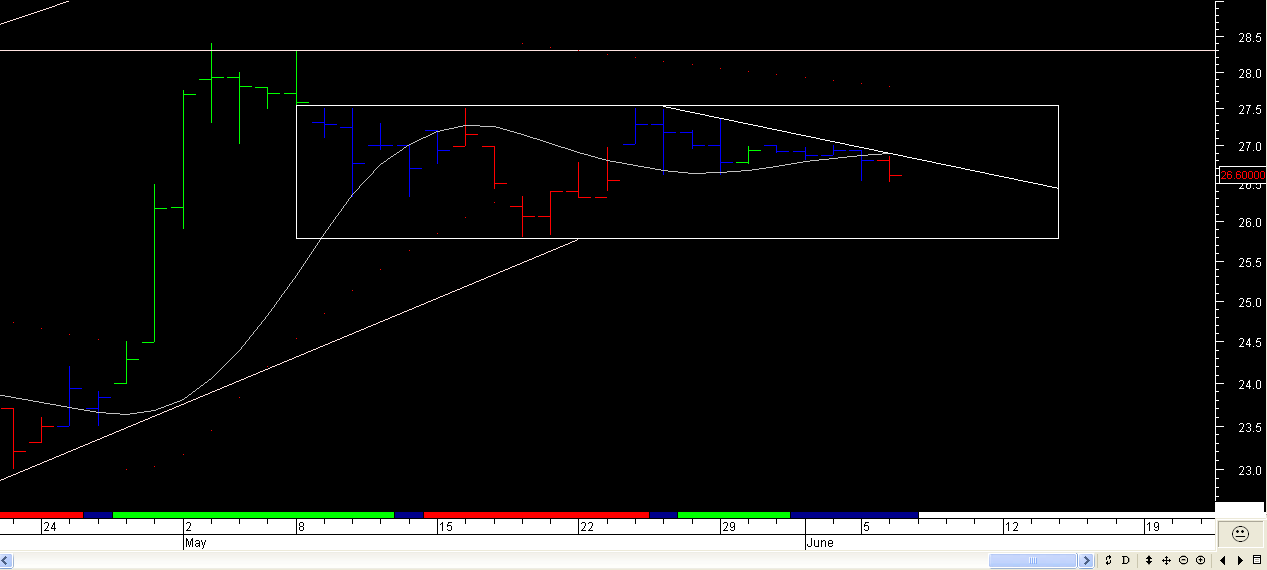The height and width of the screenshot is (570, 1267).
Task: Zoom out with the minus magnifier icon
Action: click(1183, 560)
